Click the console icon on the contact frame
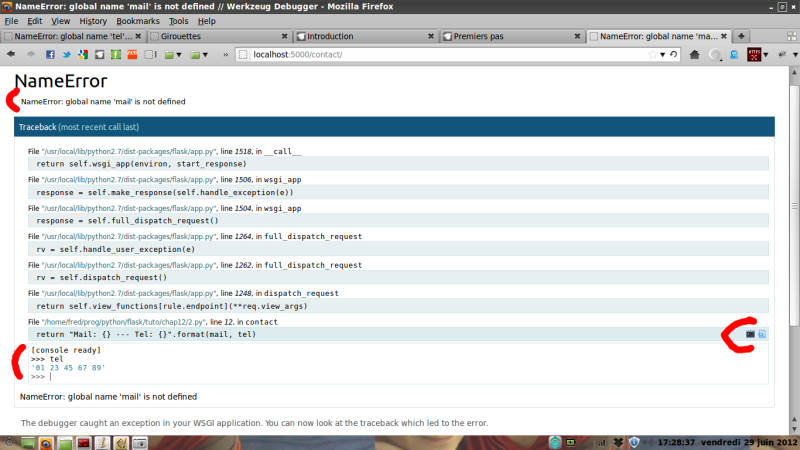 coord(750,334)
